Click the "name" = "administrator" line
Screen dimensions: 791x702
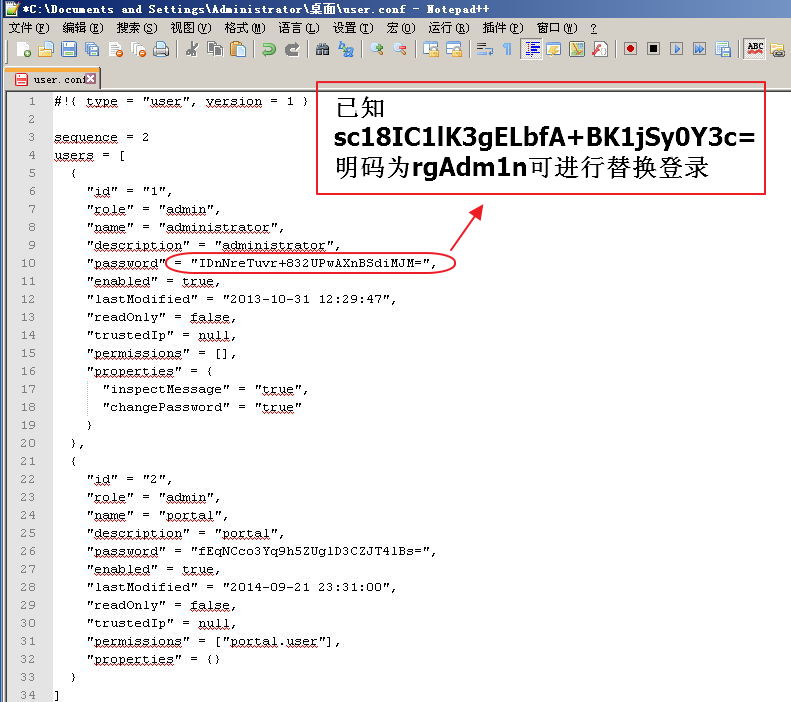[186, 227]
